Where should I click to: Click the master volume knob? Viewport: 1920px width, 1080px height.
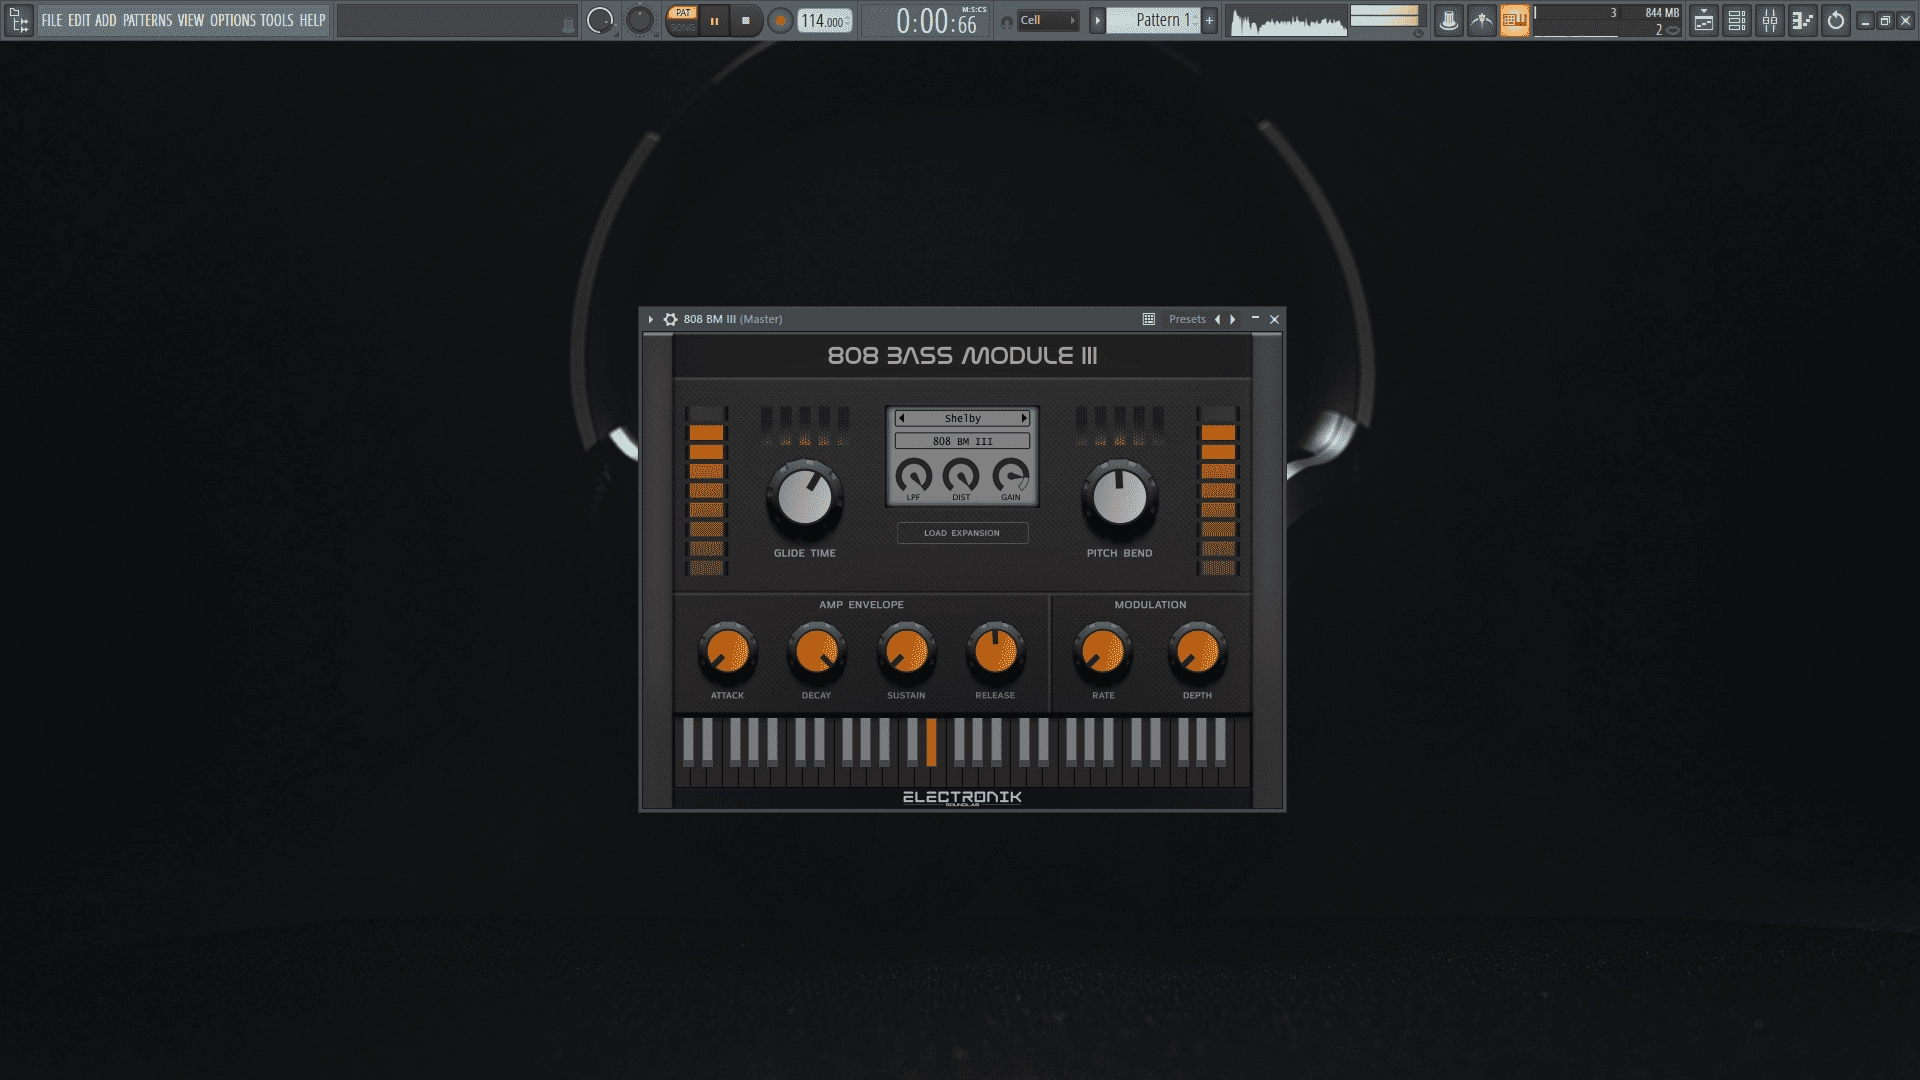[600, 20]
